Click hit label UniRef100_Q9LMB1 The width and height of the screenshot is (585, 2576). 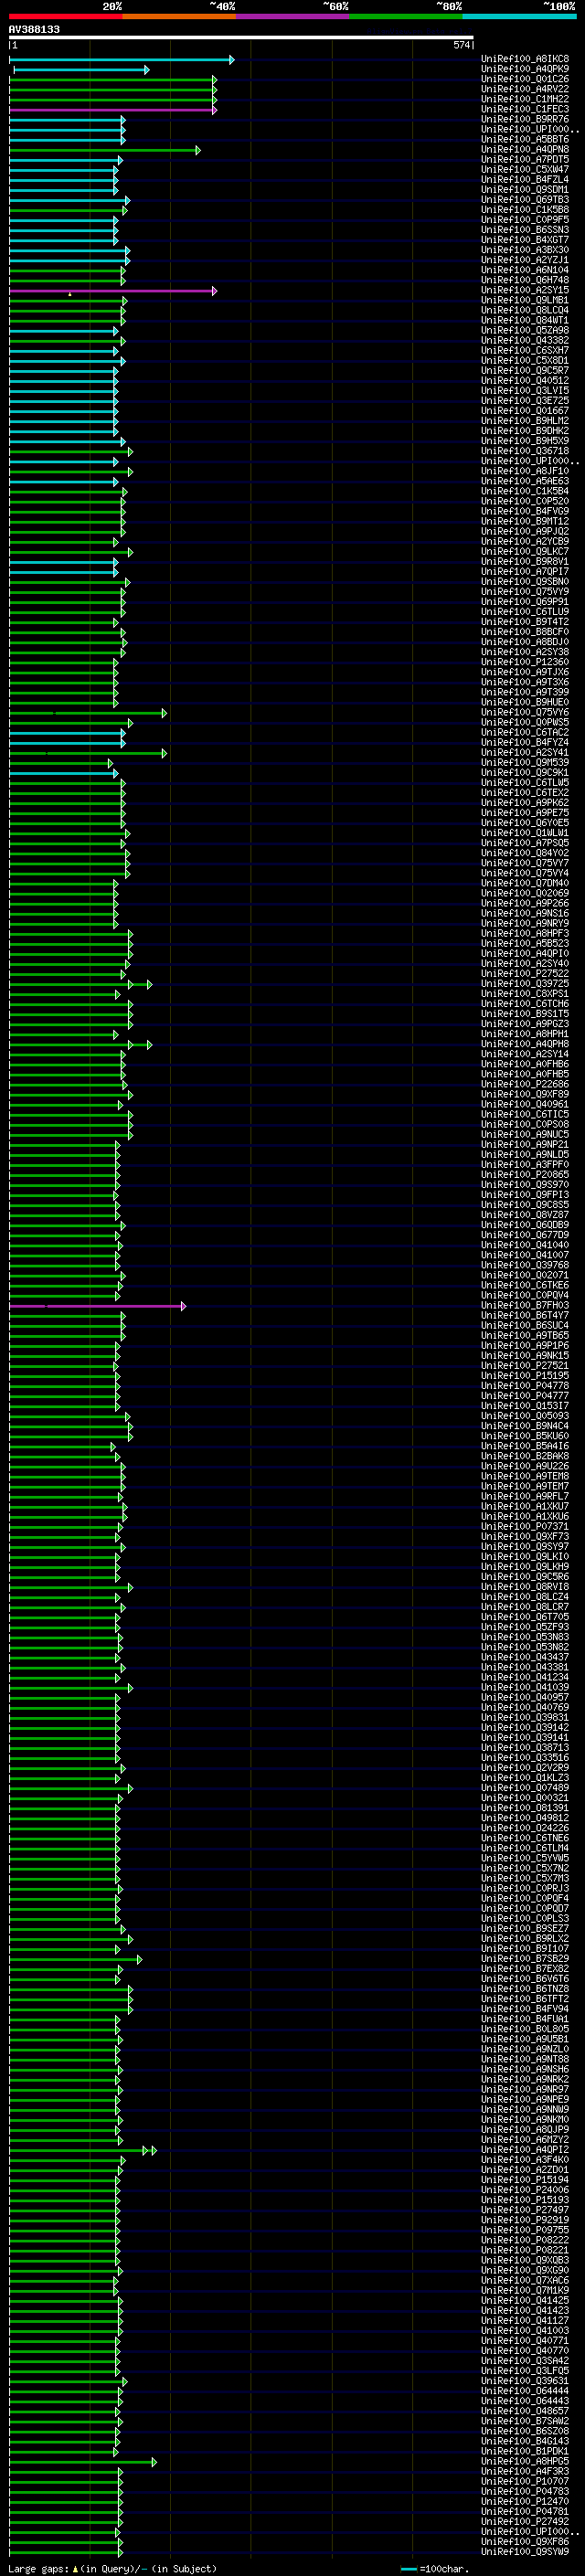click(525, 300)
